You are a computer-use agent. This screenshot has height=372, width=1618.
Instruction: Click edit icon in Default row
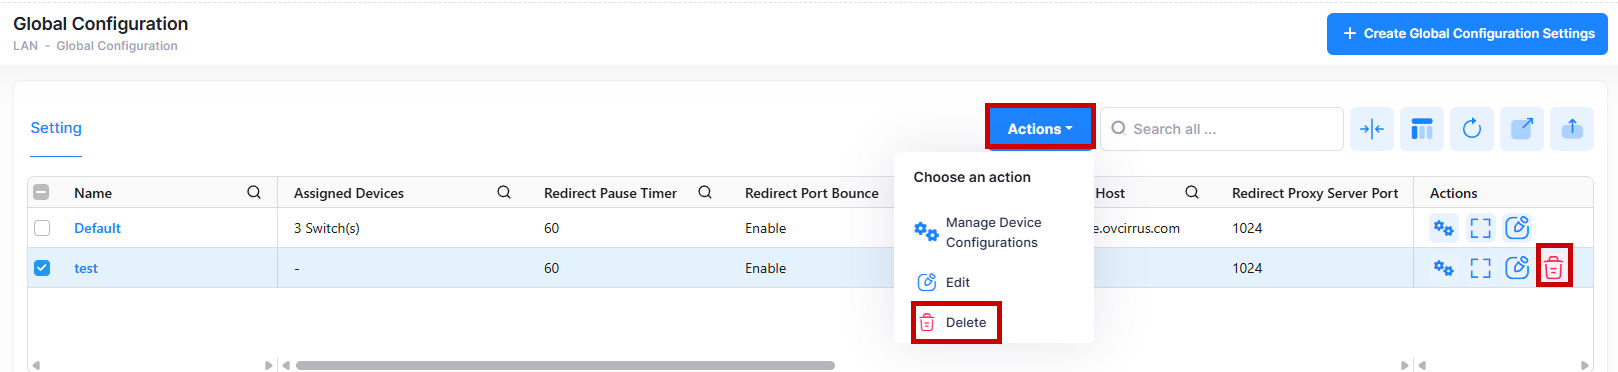(x=1517, y=227)
